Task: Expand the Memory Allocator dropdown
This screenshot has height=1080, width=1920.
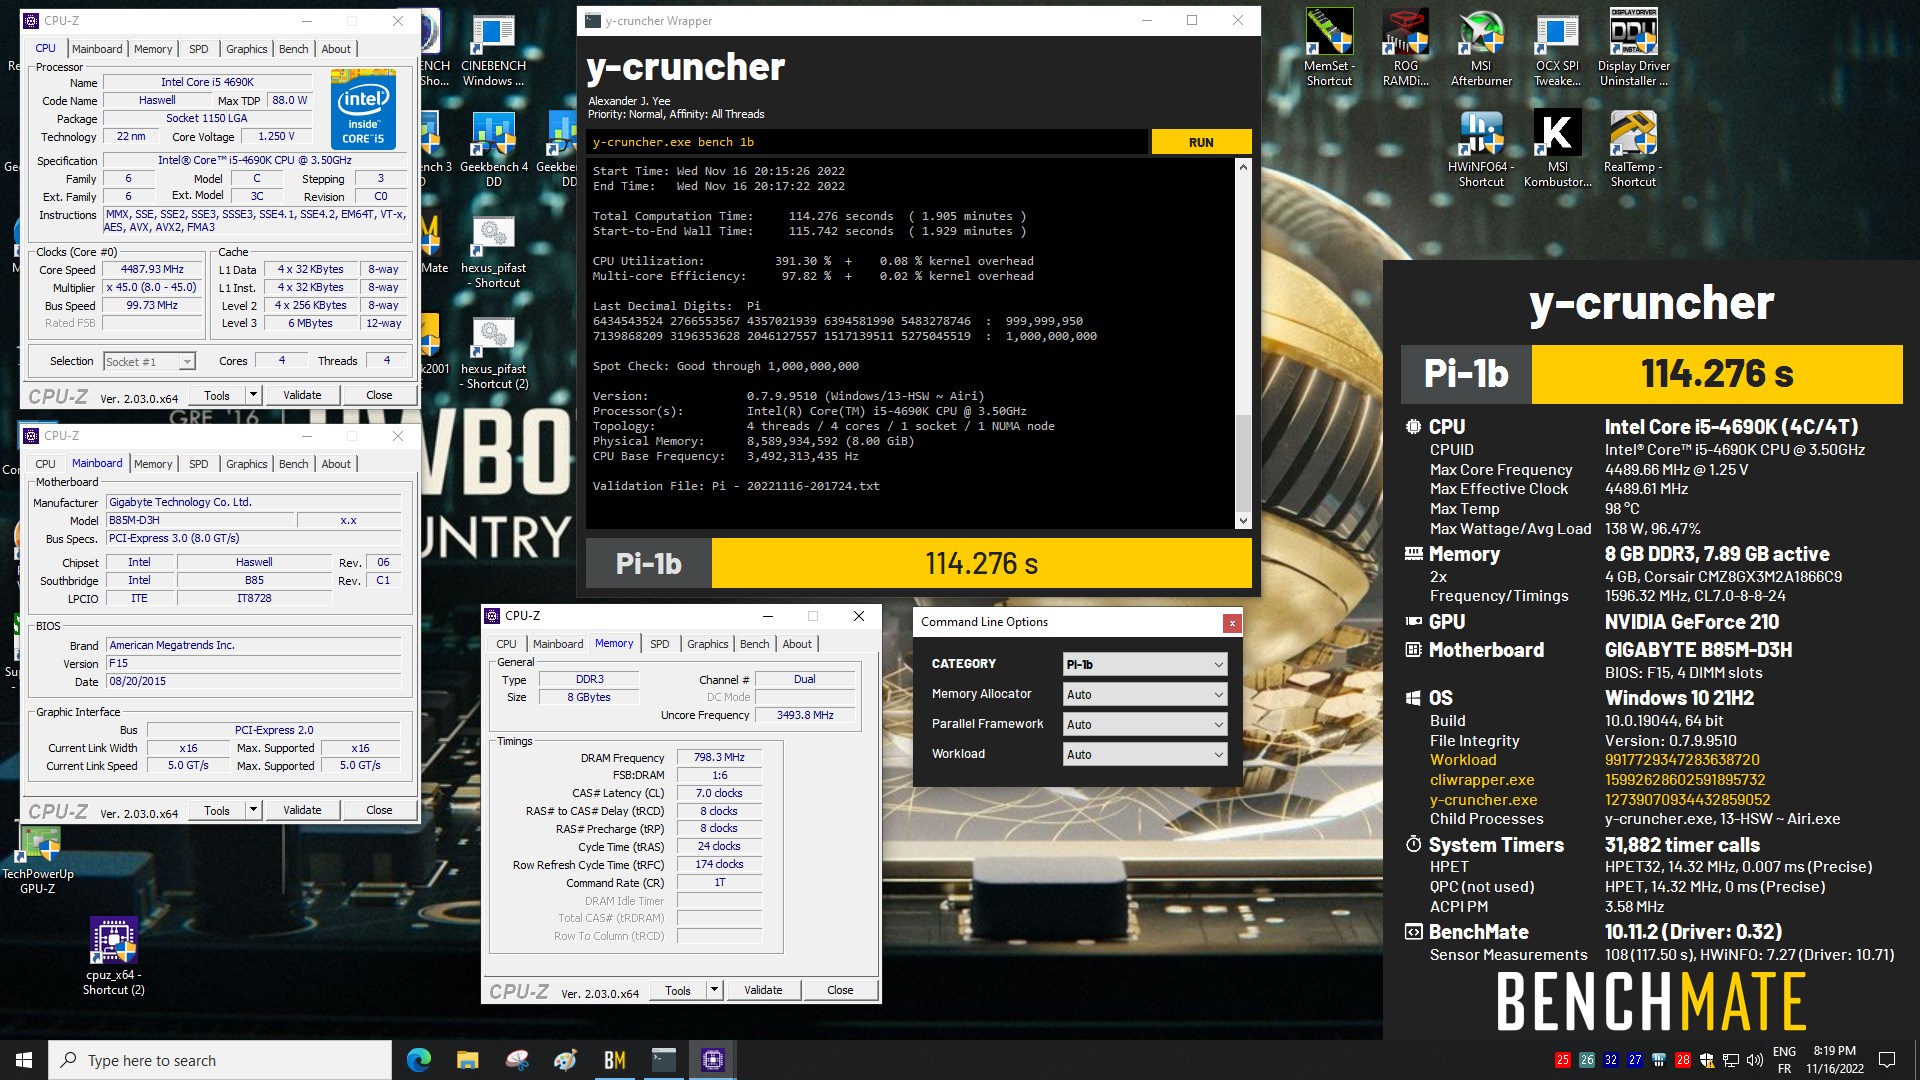Action: click(x=1145, y=694)
